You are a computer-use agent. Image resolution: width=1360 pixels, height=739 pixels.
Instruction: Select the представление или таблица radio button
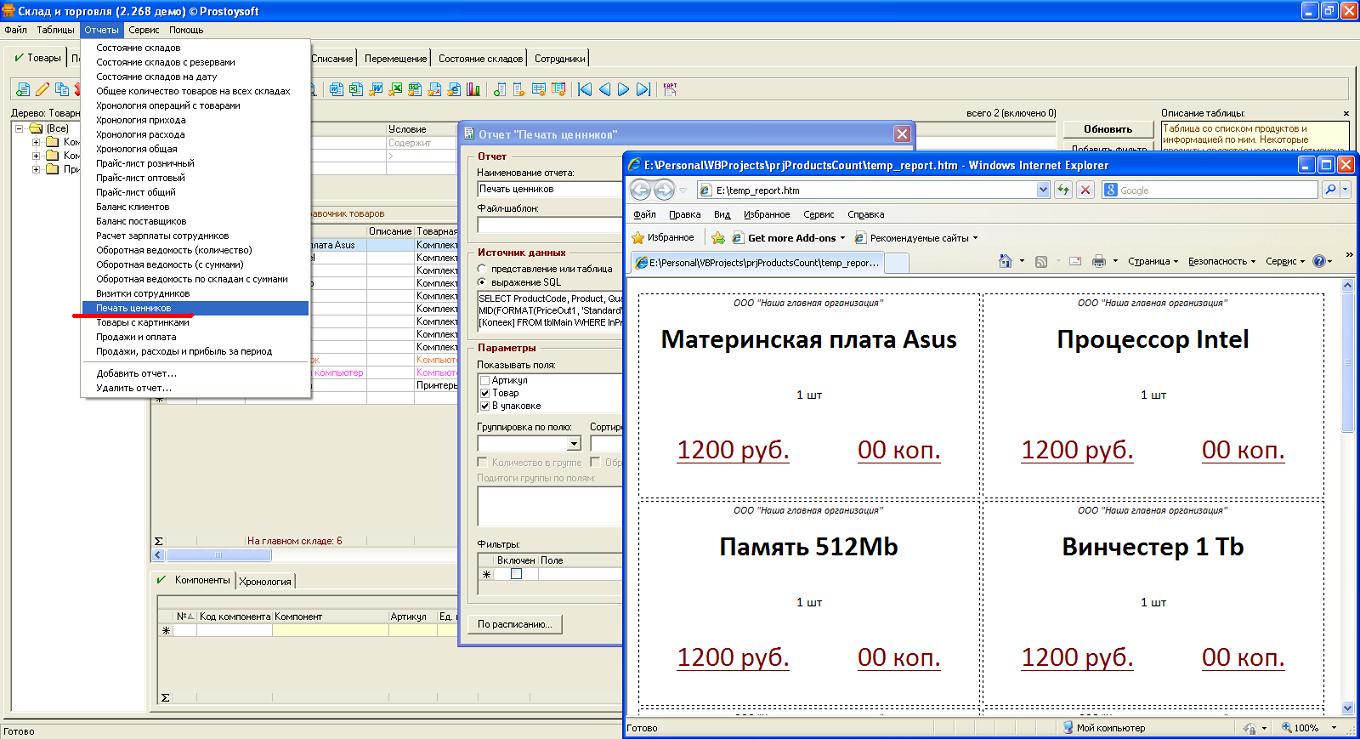(x=483, y=269)
